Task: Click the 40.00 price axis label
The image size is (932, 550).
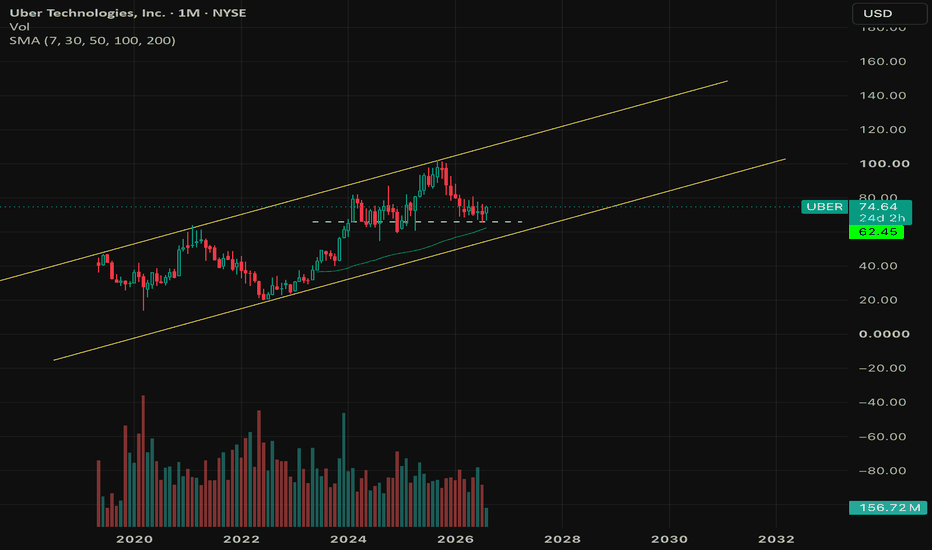Action: [x=878, y=266]
